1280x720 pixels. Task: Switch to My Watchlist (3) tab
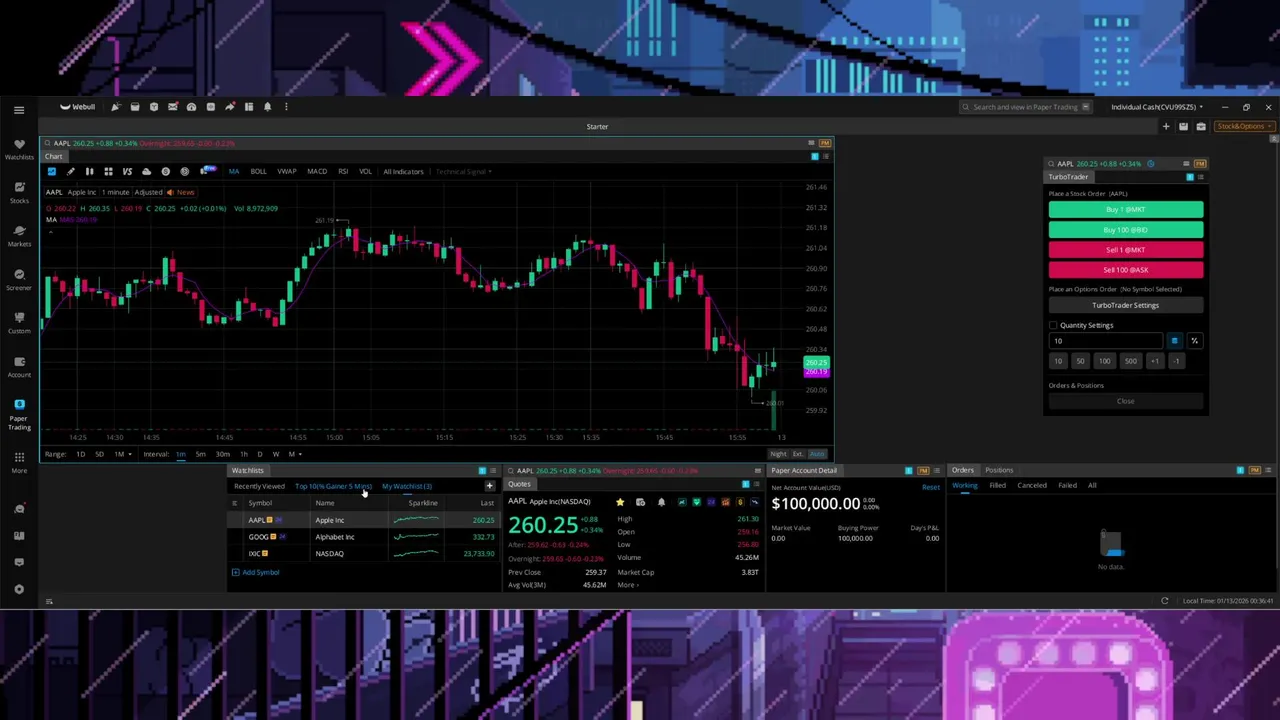406,487
